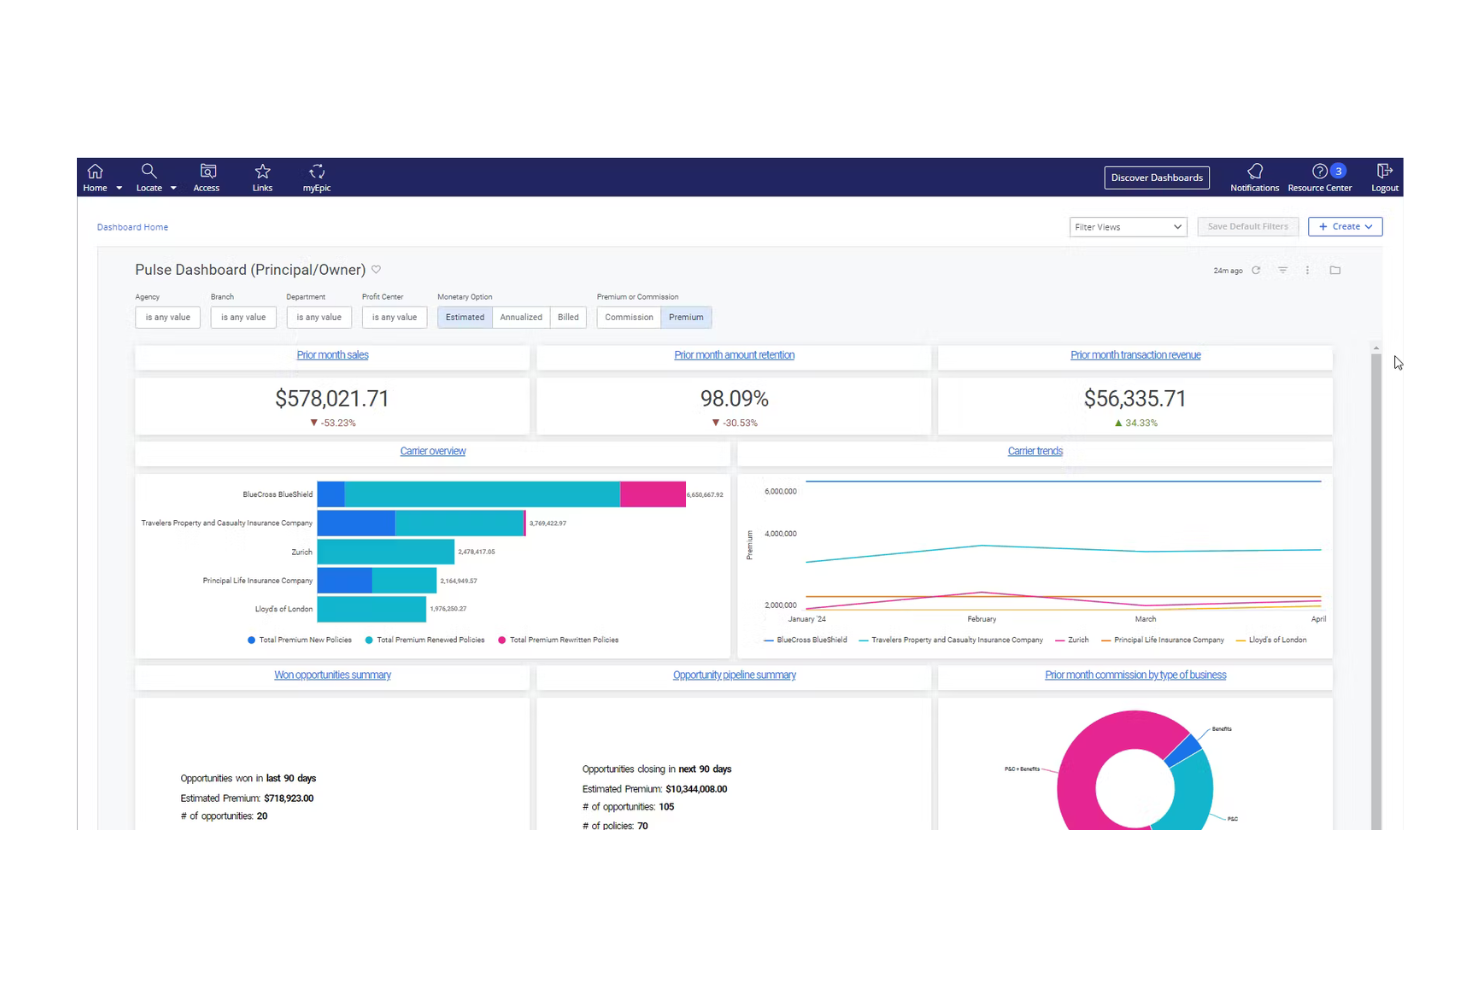Open Carrier trends link
The height and width of the screenshot is (987, 1480).
(x=1035, y=451)
